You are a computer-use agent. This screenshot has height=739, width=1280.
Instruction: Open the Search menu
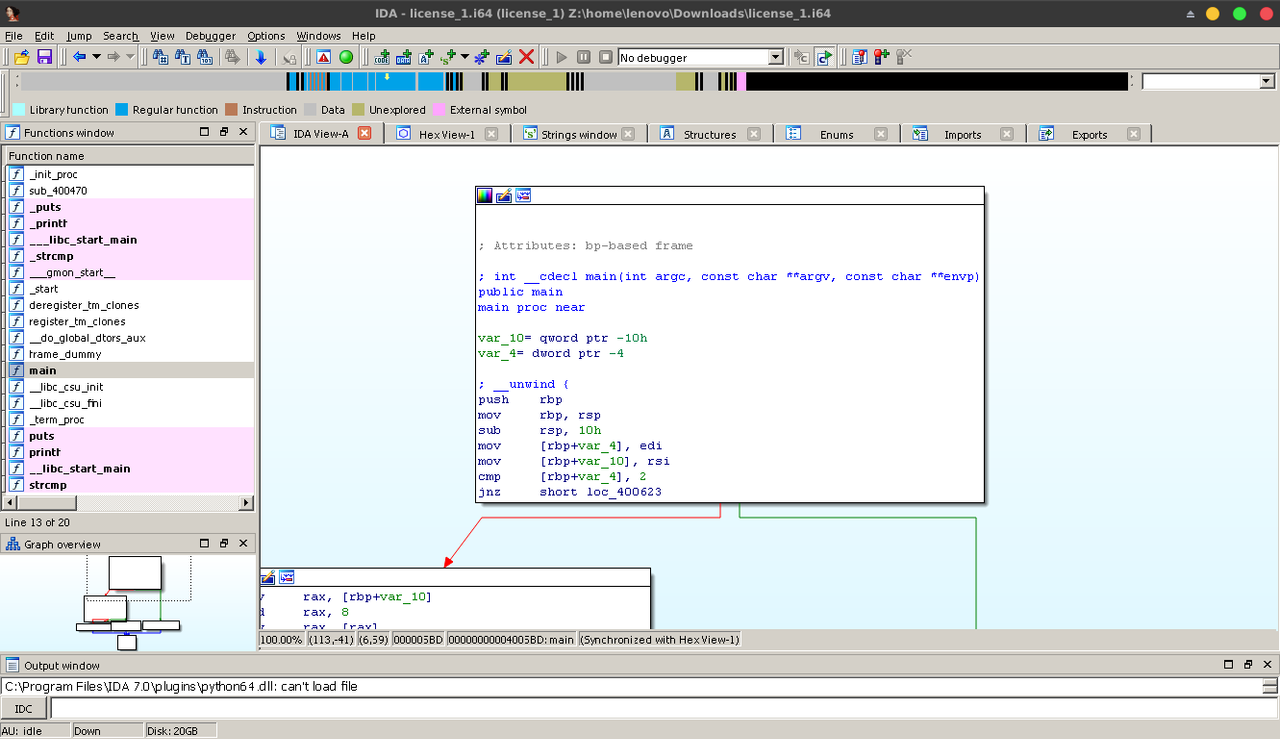[x=121, y=36]
